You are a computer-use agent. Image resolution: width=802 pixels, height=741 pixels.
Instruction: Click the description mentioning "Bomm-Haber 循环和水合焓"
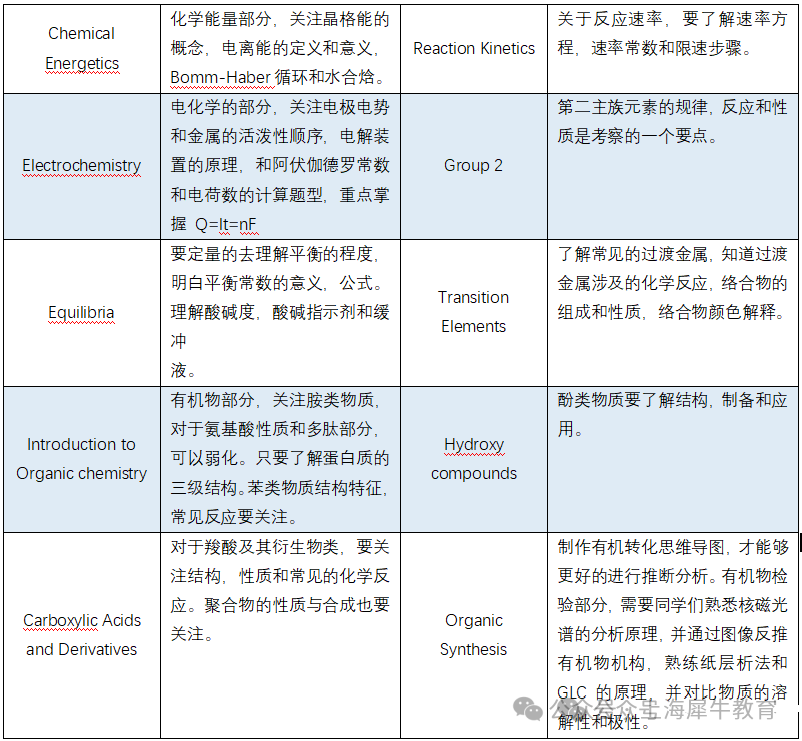click(280, 49)
